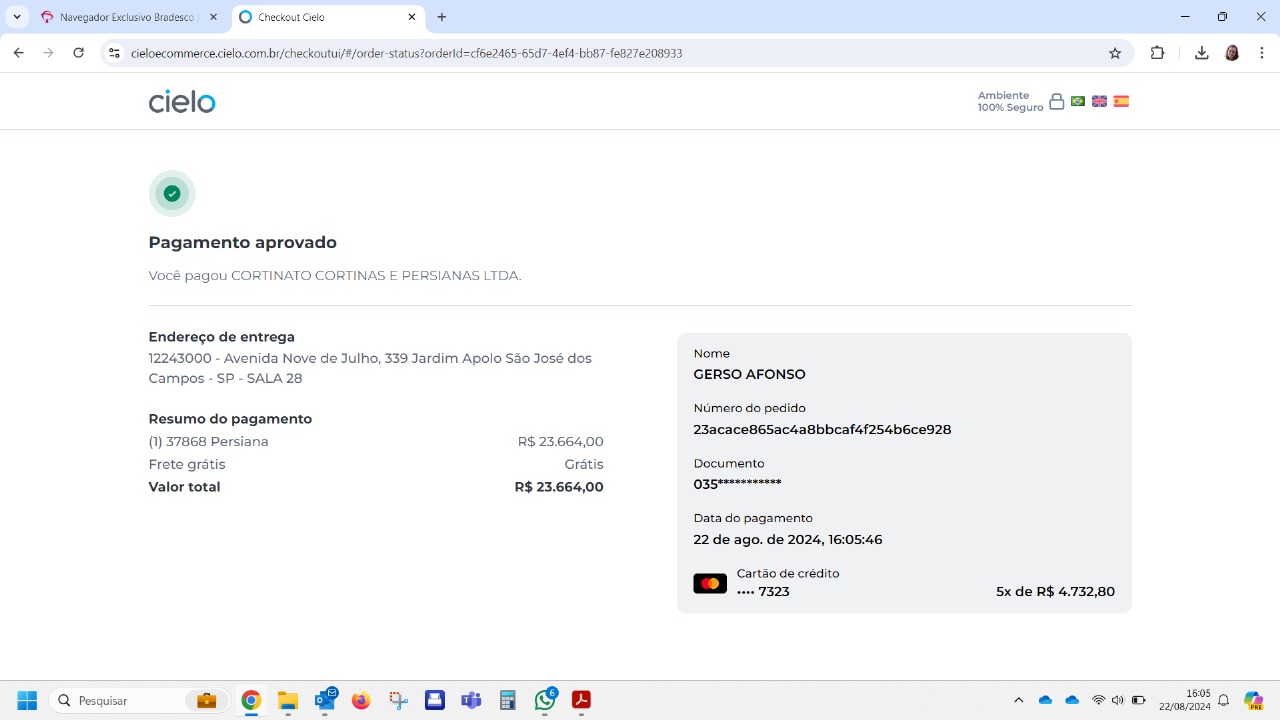Image resolution: width=1280 pixels, height=720 pixels.
Task: Click the Frete grátis line
Action: [376, 465]
